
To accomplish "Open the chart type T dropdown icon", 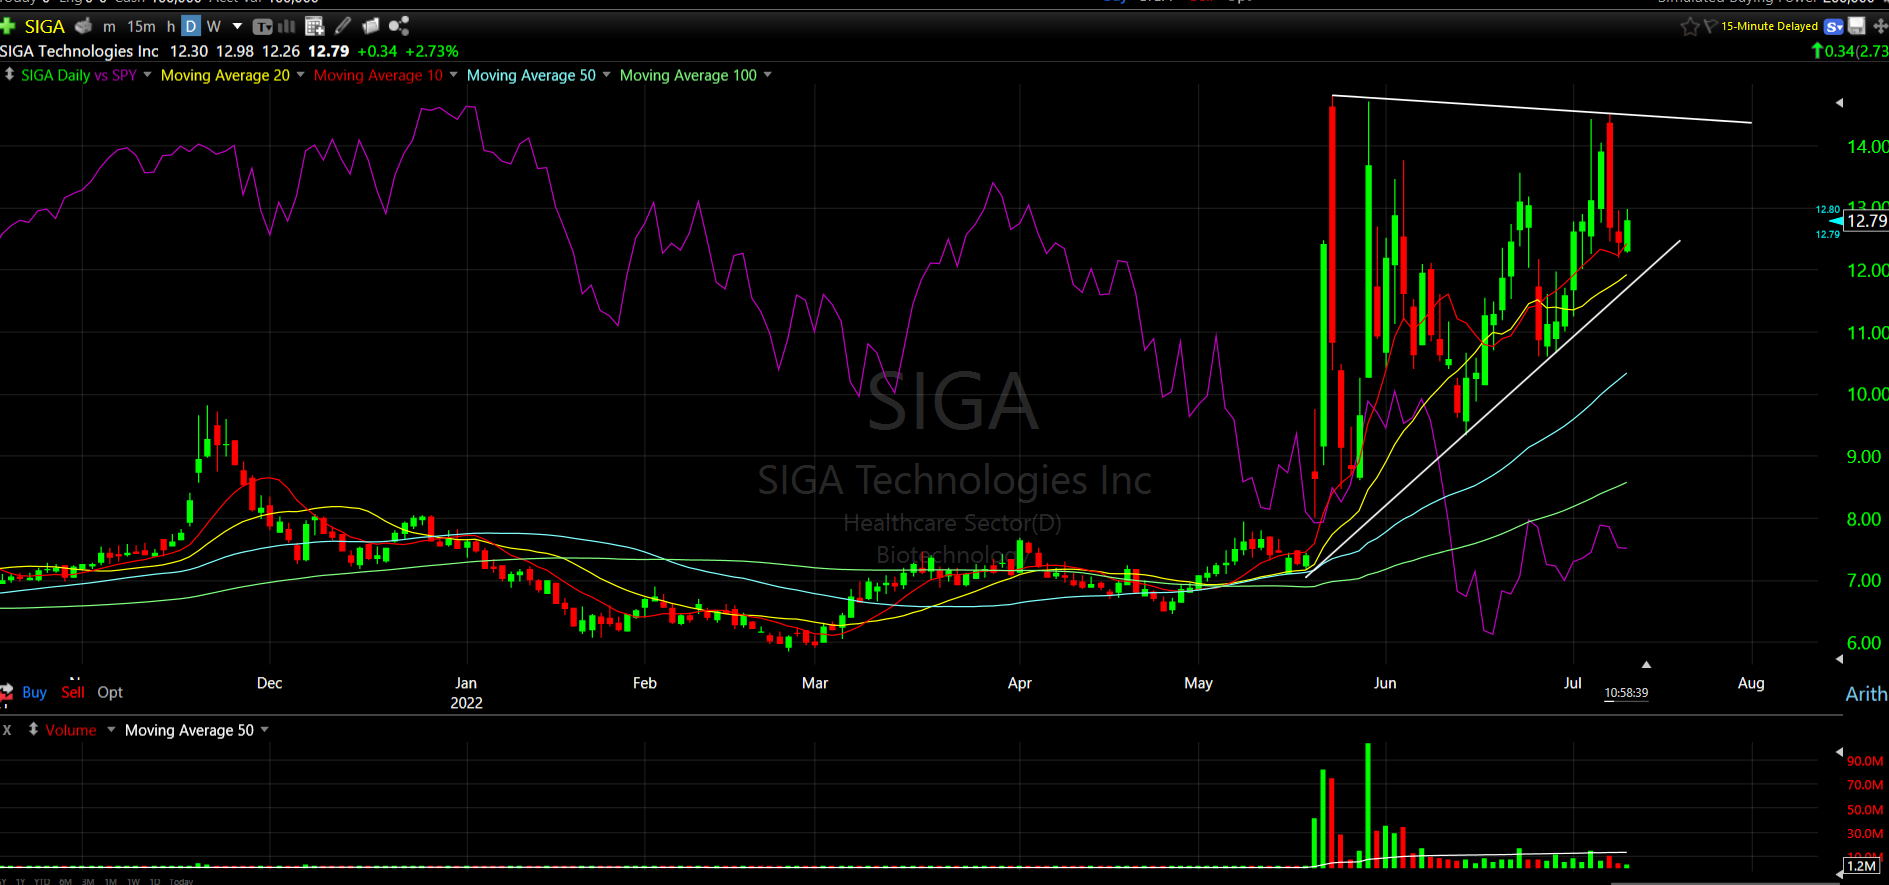I will [x=263, y=27].
